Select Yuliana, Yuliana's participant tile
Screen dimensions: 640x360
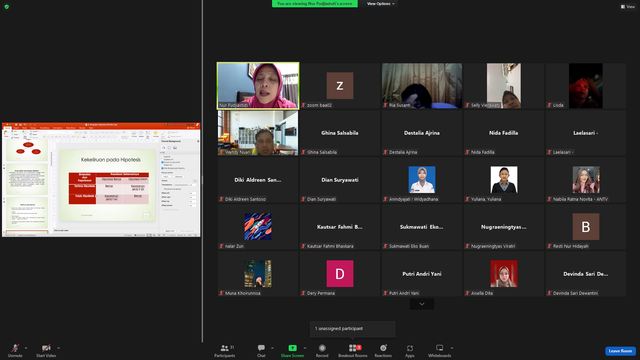[504, 180]
